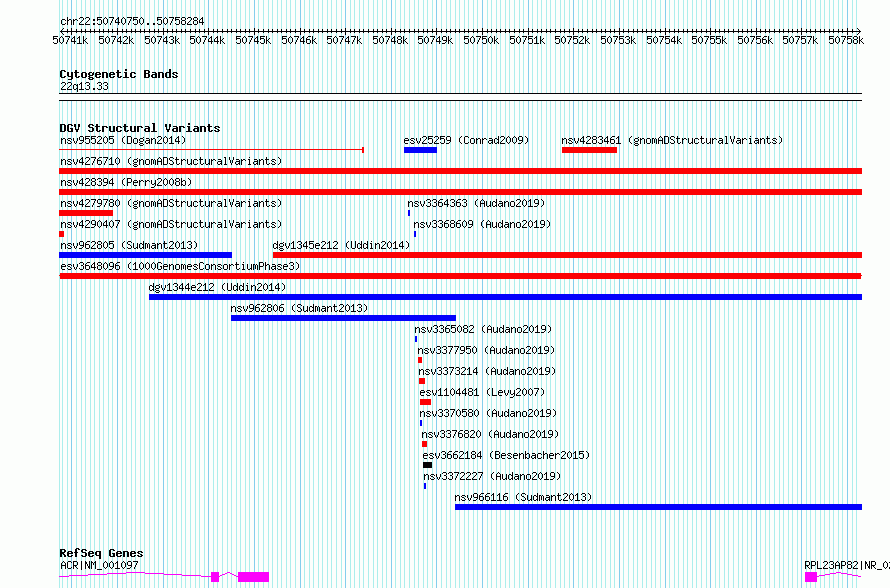Click ruler position 50745k
Viewport: 890px width, 588px height.
(x=253, y=40)
